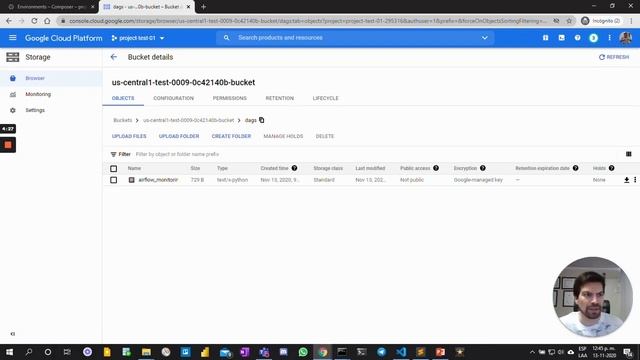Switch to the Retention tab
Image resolution: width=640 pixels, height=360 pixels.
(280, 98)
